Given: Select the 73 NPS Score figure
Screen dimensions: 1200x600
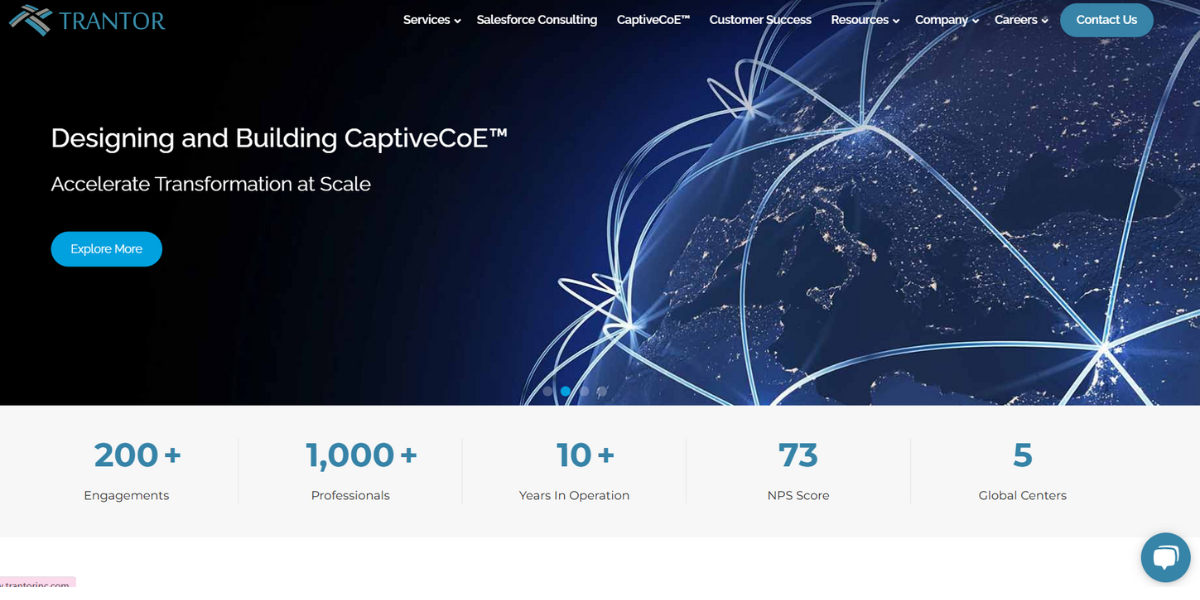Looking at the screenshot, I should tap(798, 456).
